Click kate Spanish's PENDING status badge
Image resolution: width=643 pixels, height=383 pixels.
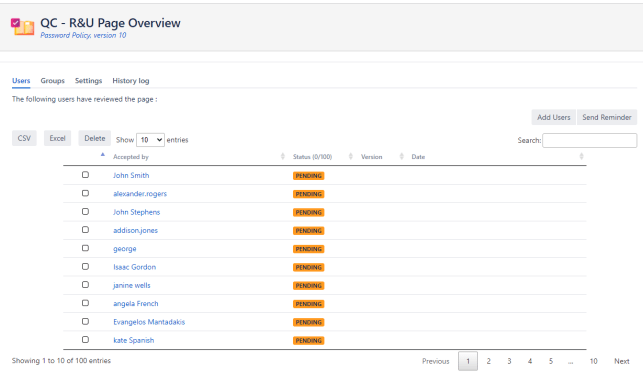(x=308, y=341)
